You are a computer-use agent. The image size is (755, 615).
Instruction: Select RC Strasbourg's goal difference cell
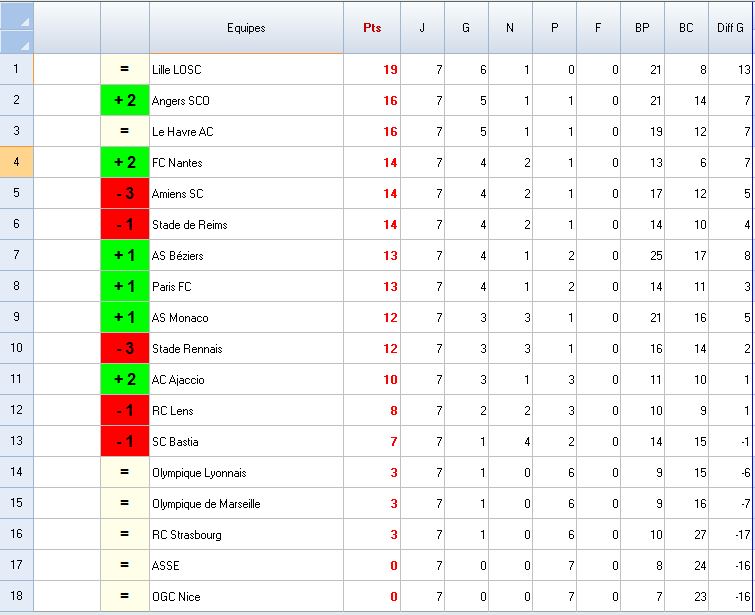(731, 535)
